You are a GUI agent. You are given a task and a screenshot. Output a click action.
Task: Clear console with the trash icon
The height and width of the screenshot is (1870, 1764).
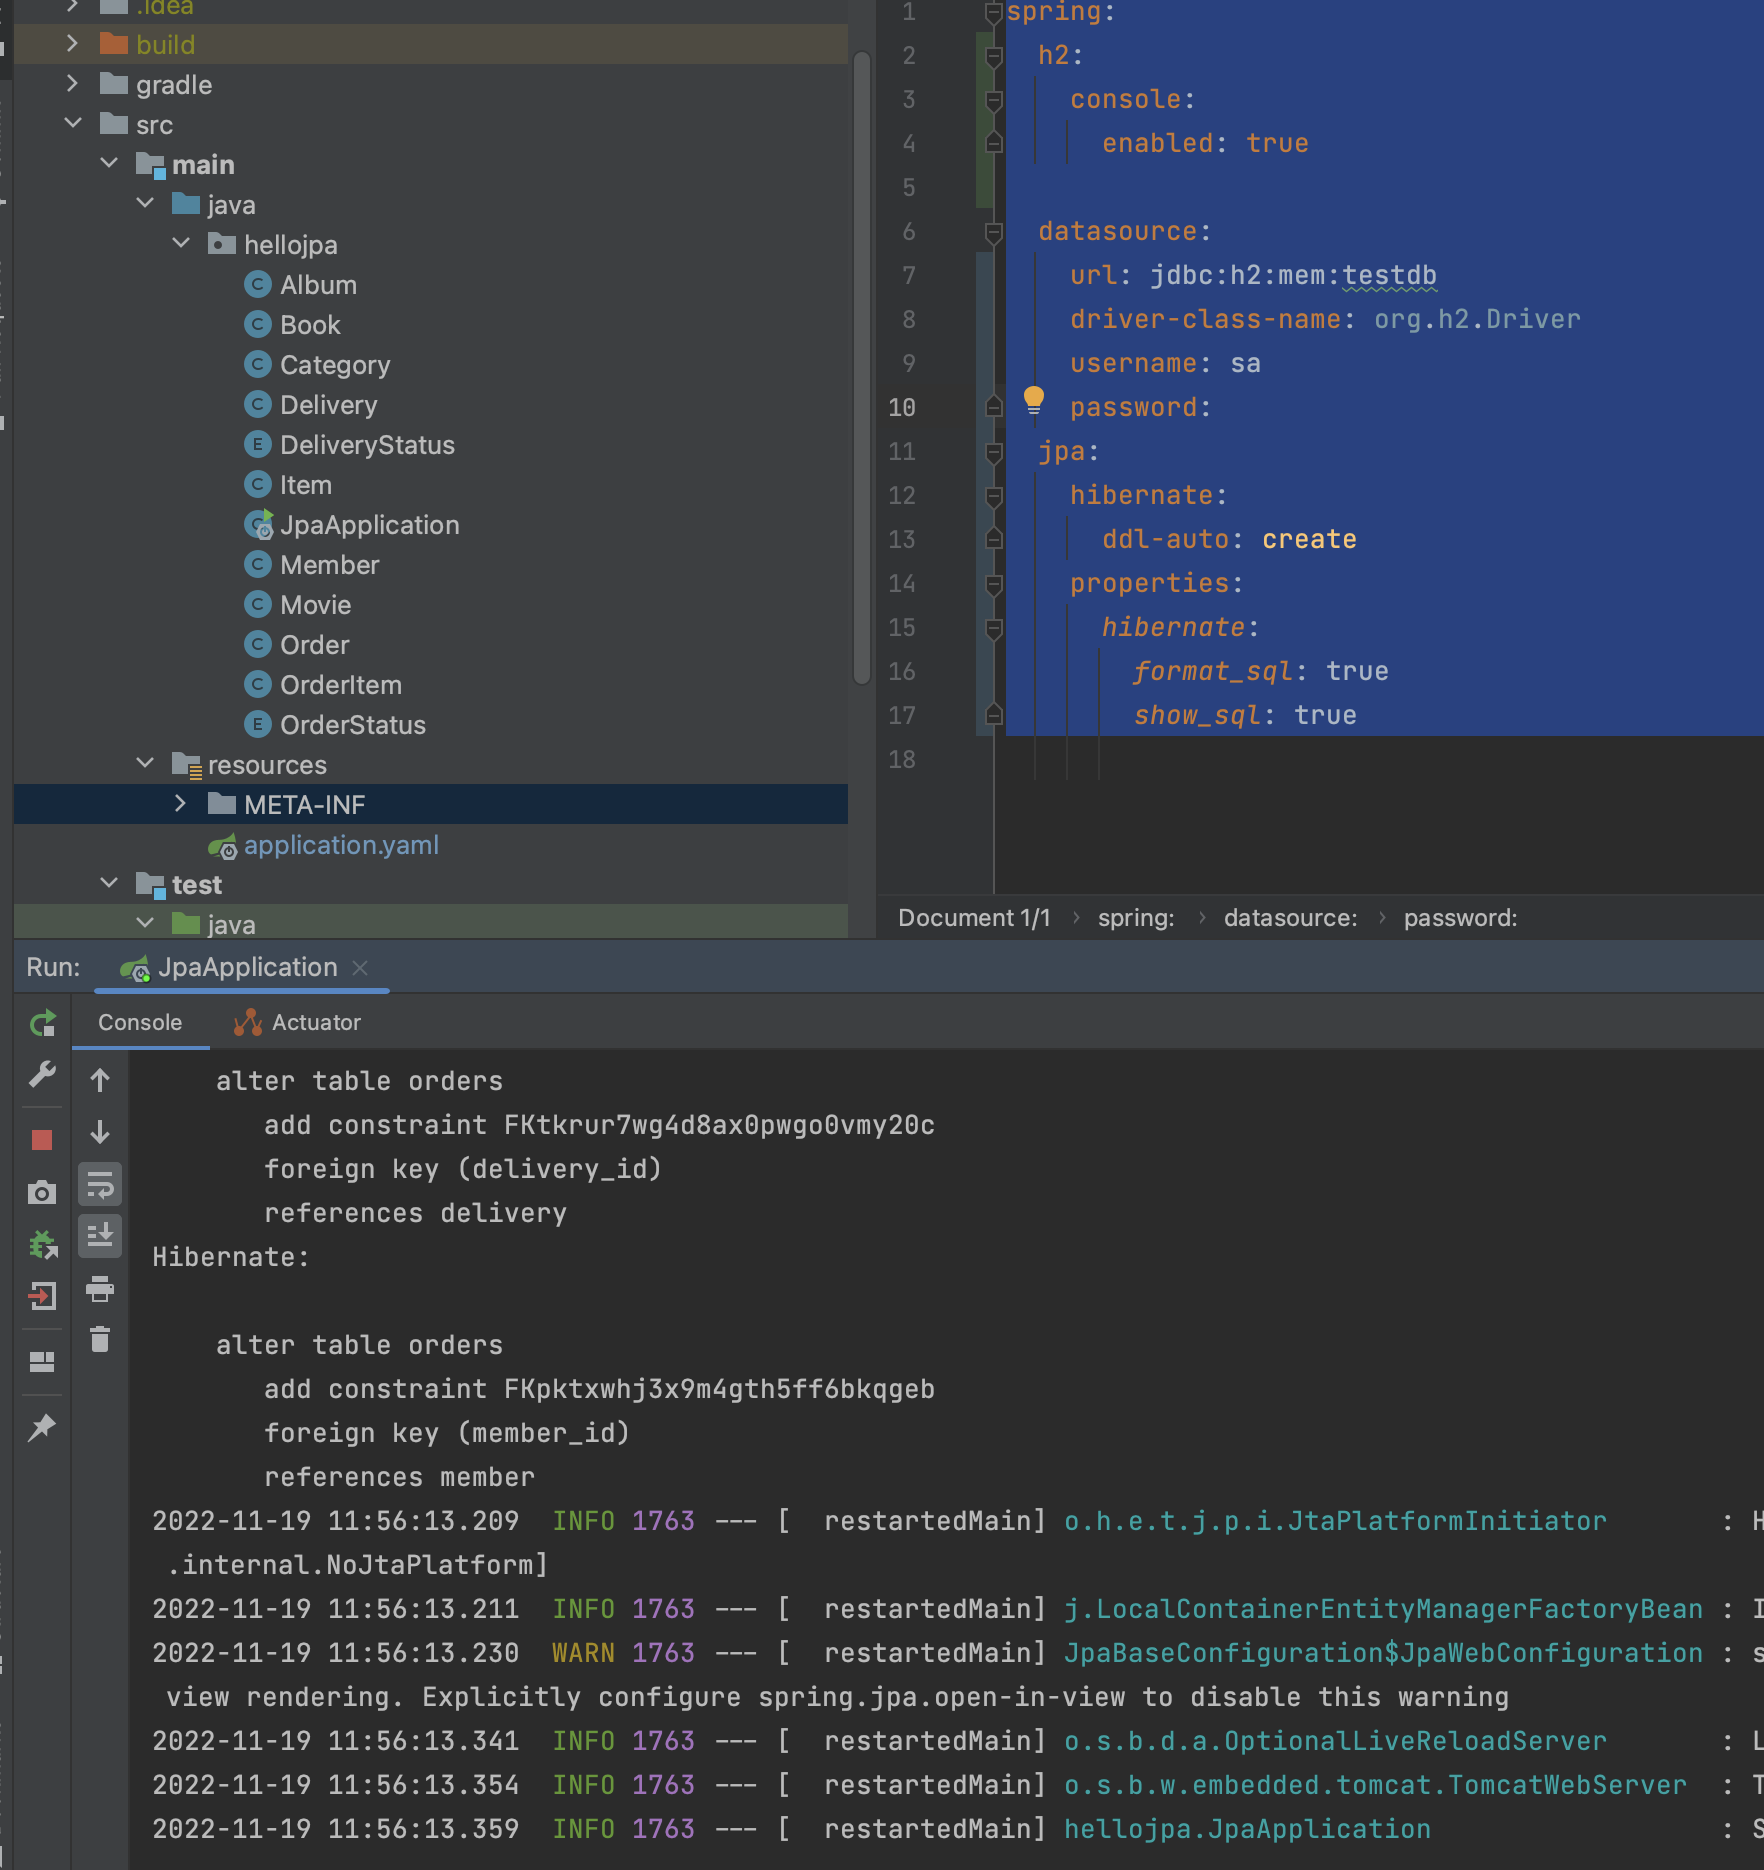100,1340
